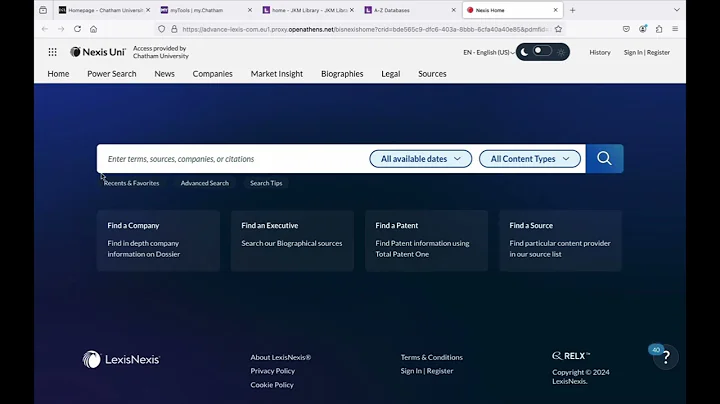
Task: Open Search Tips
Action: (266, 183)
